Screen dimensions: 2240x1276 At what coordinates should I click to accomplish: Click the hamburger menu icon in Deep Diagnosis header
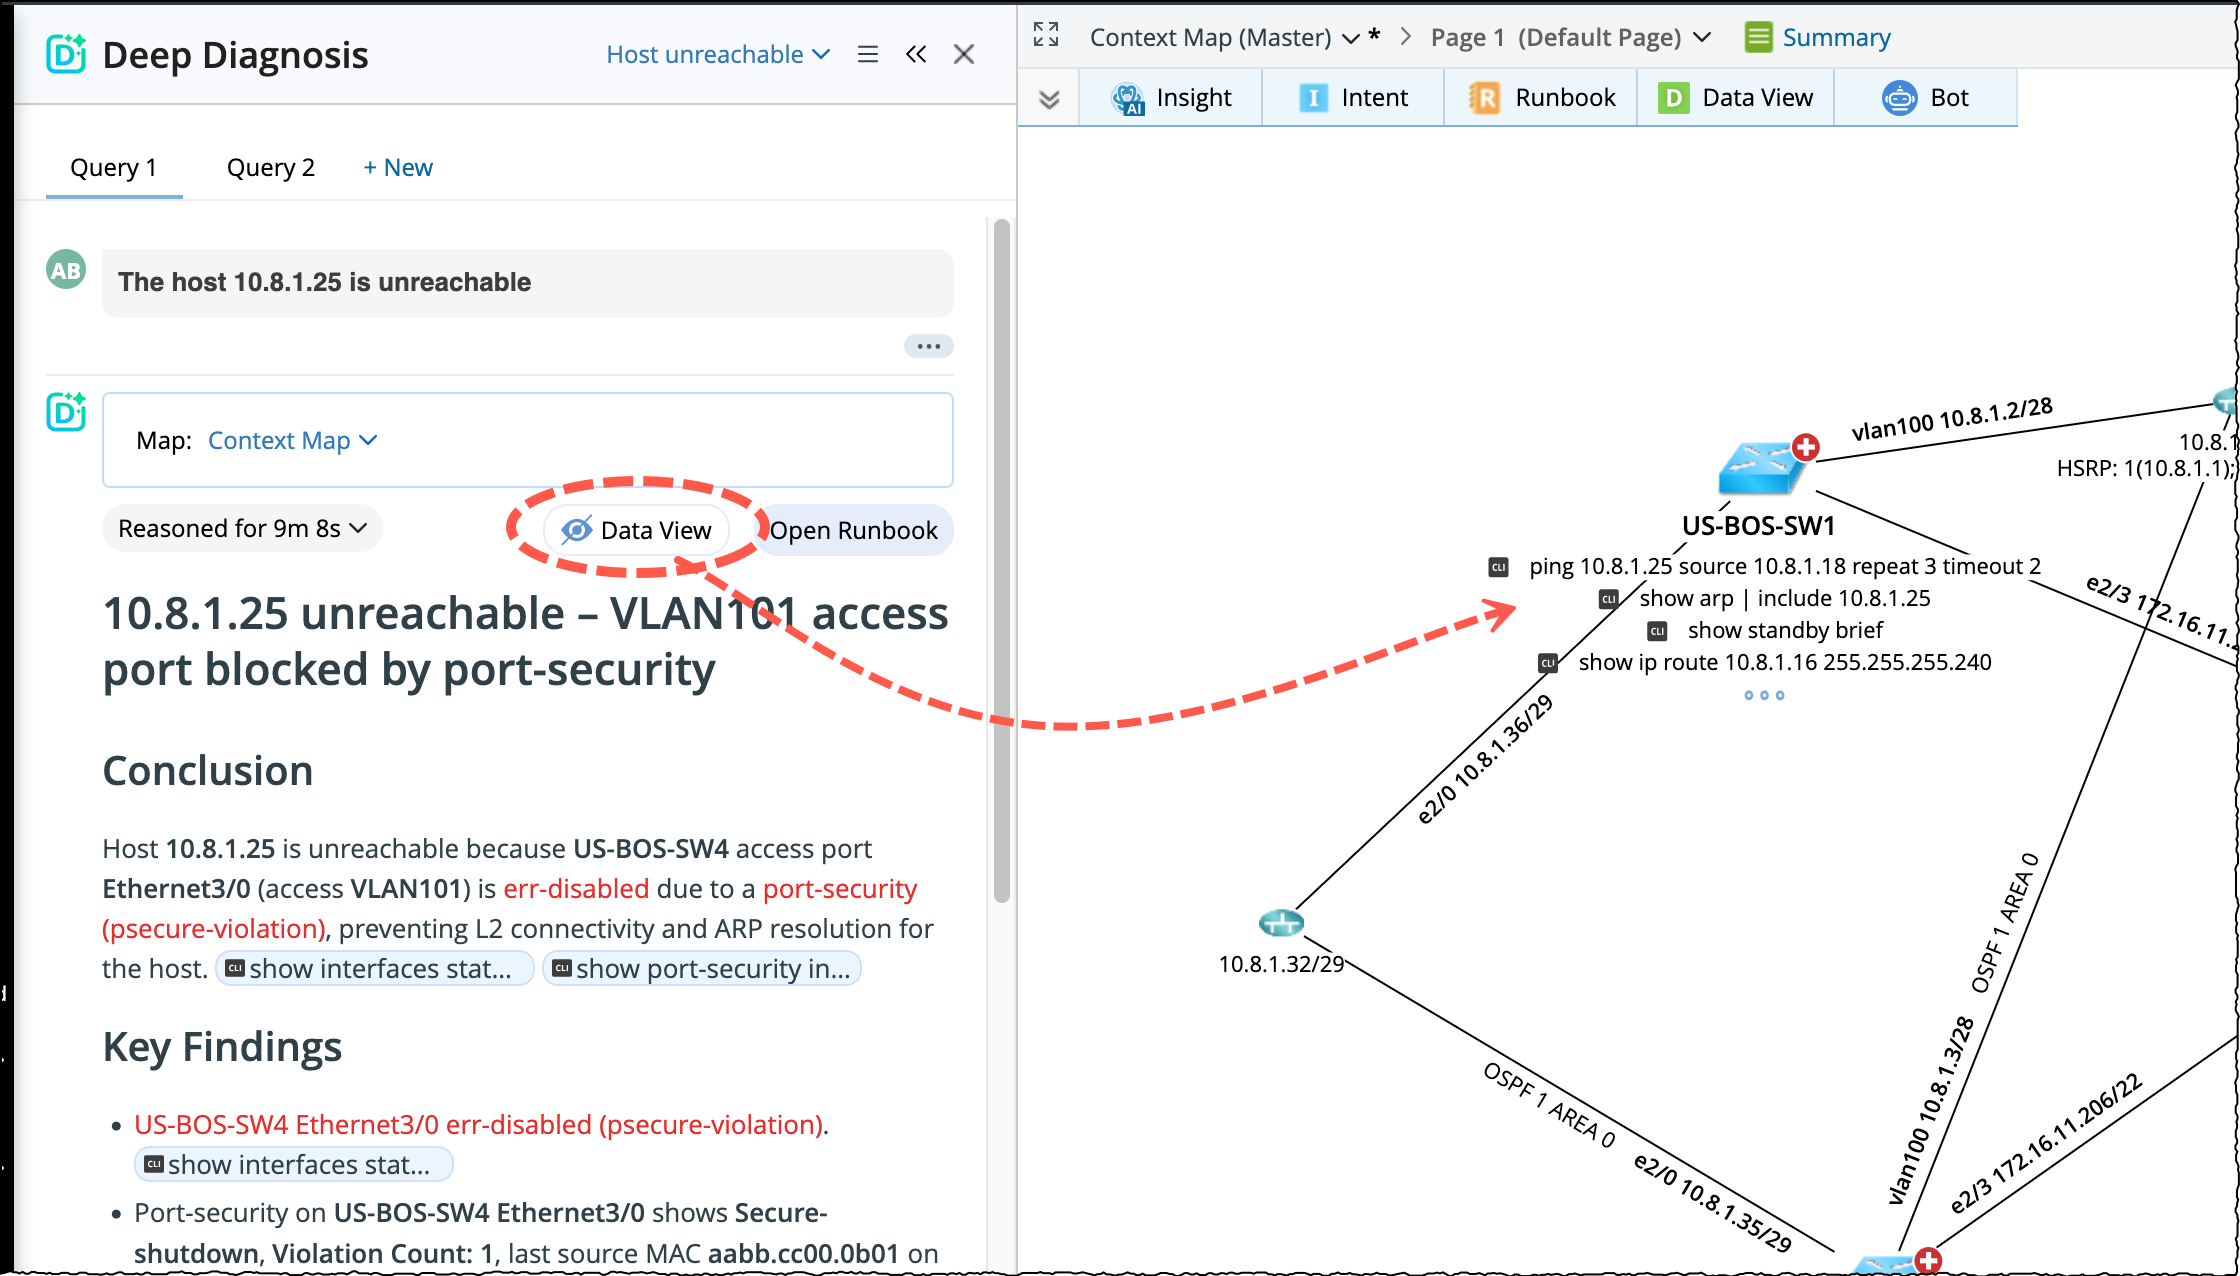coord(867,55)
